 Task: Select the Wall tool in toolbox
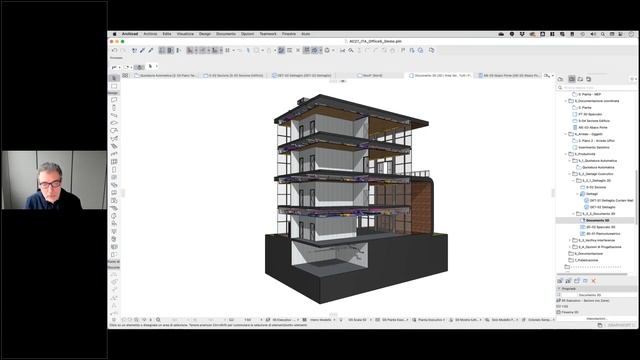114,100
